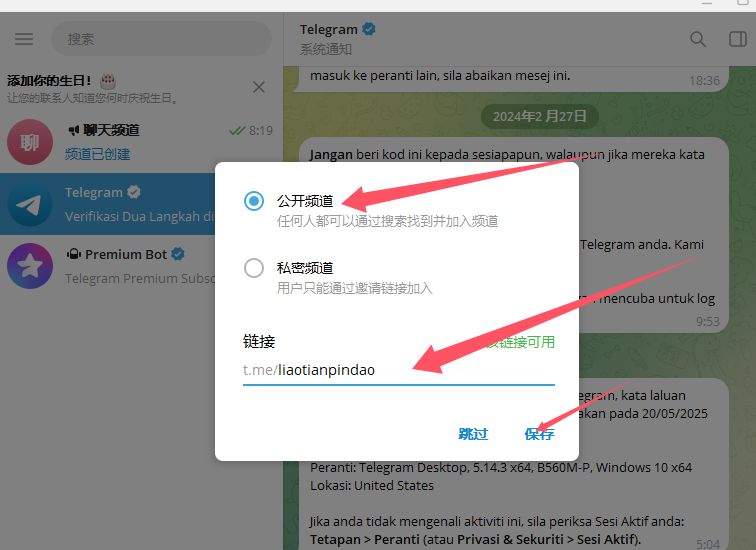Click the search magnifier icon in chat header
The width and height of the screenshot is (756, 550).
(698, 39)
